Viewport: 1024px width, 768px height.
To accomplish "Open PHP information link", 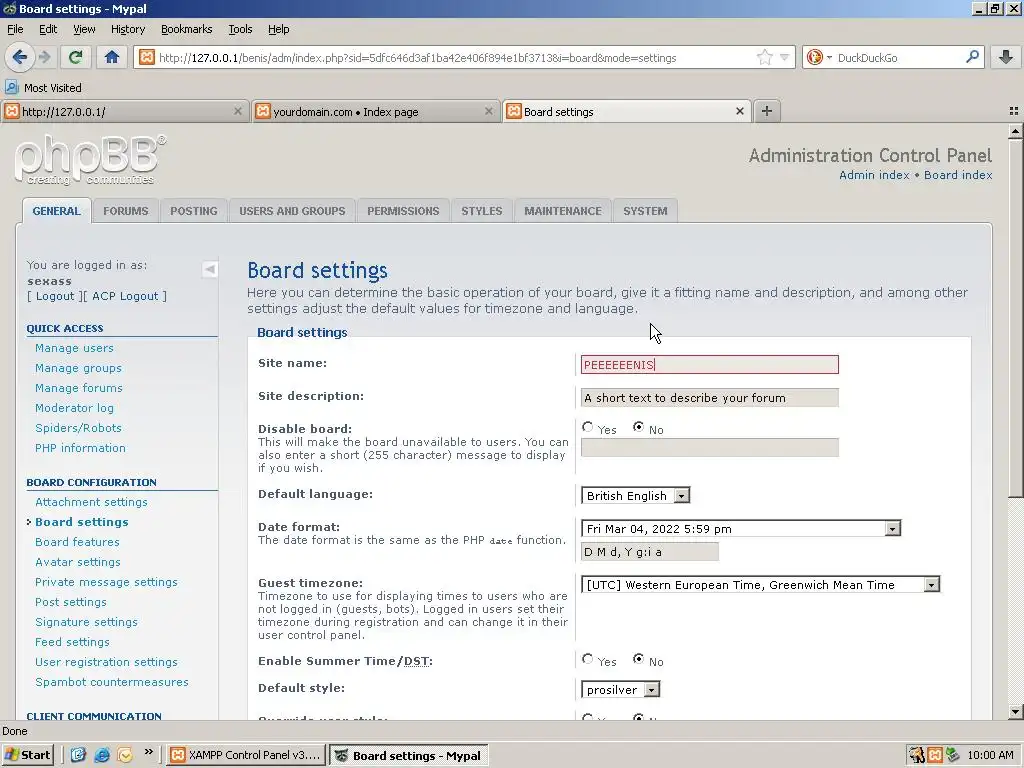I will (80, 448).
